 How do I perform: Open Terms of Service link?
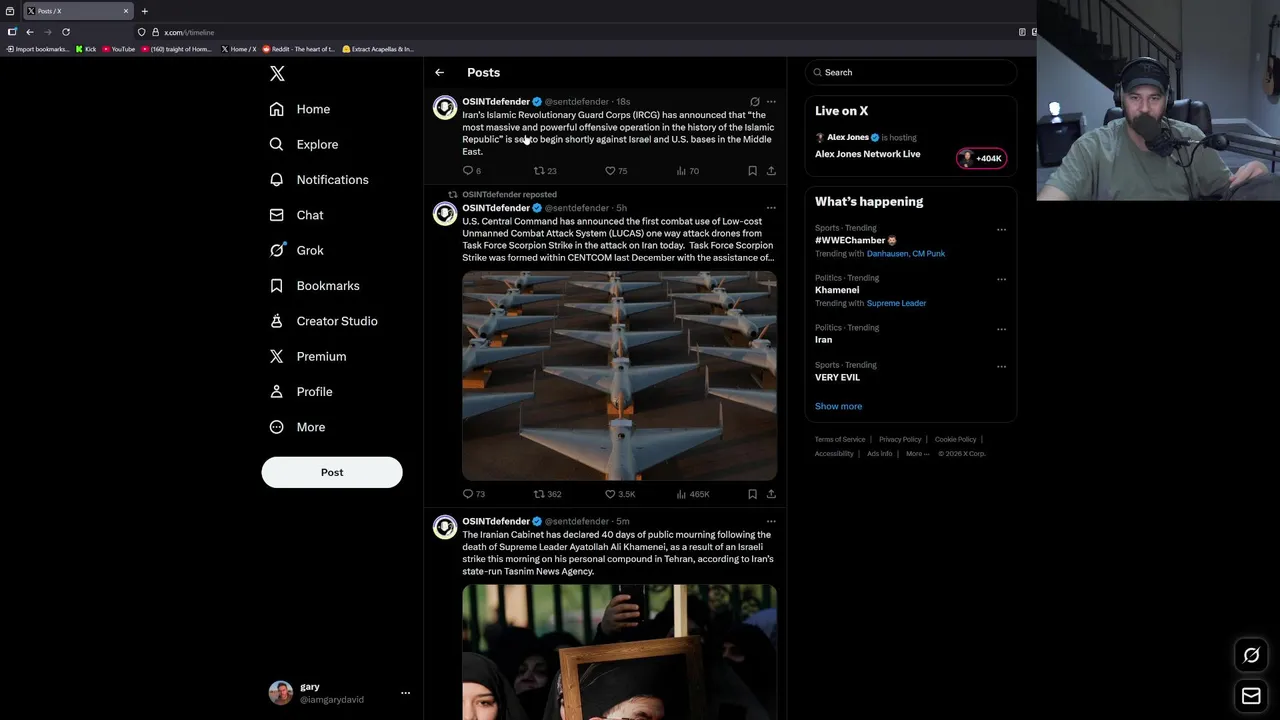(840, 440)
